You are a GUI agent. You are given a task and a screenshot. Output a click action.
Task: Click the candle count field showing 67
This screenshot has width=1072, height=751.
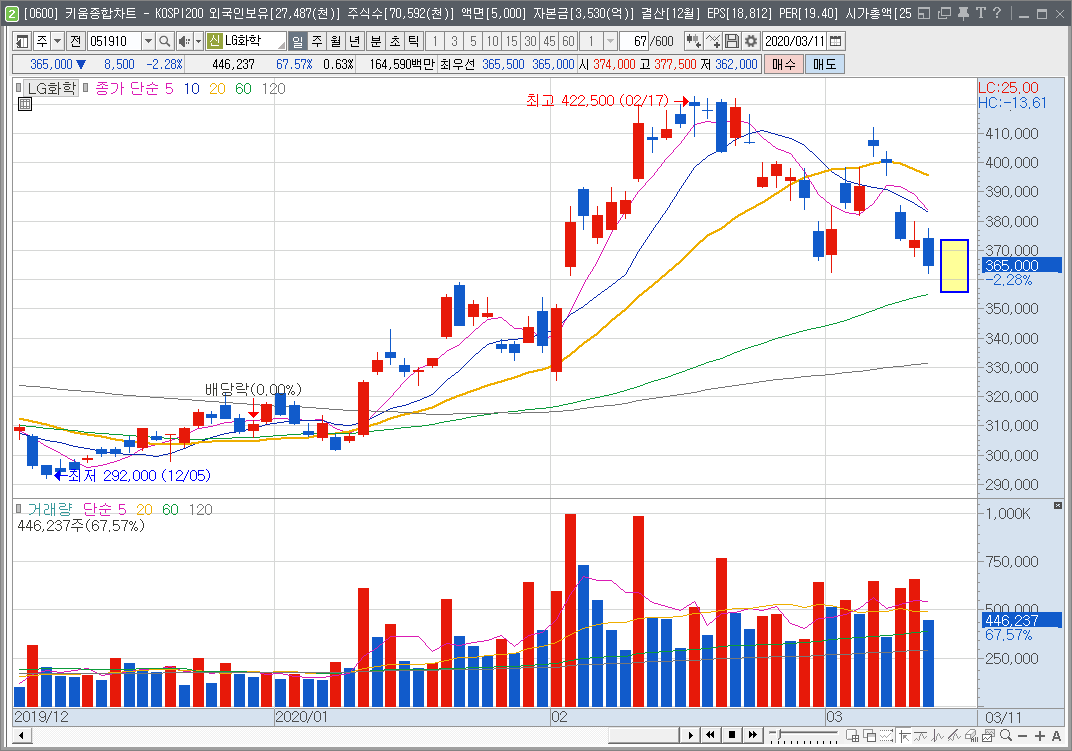tap(634, 42)
